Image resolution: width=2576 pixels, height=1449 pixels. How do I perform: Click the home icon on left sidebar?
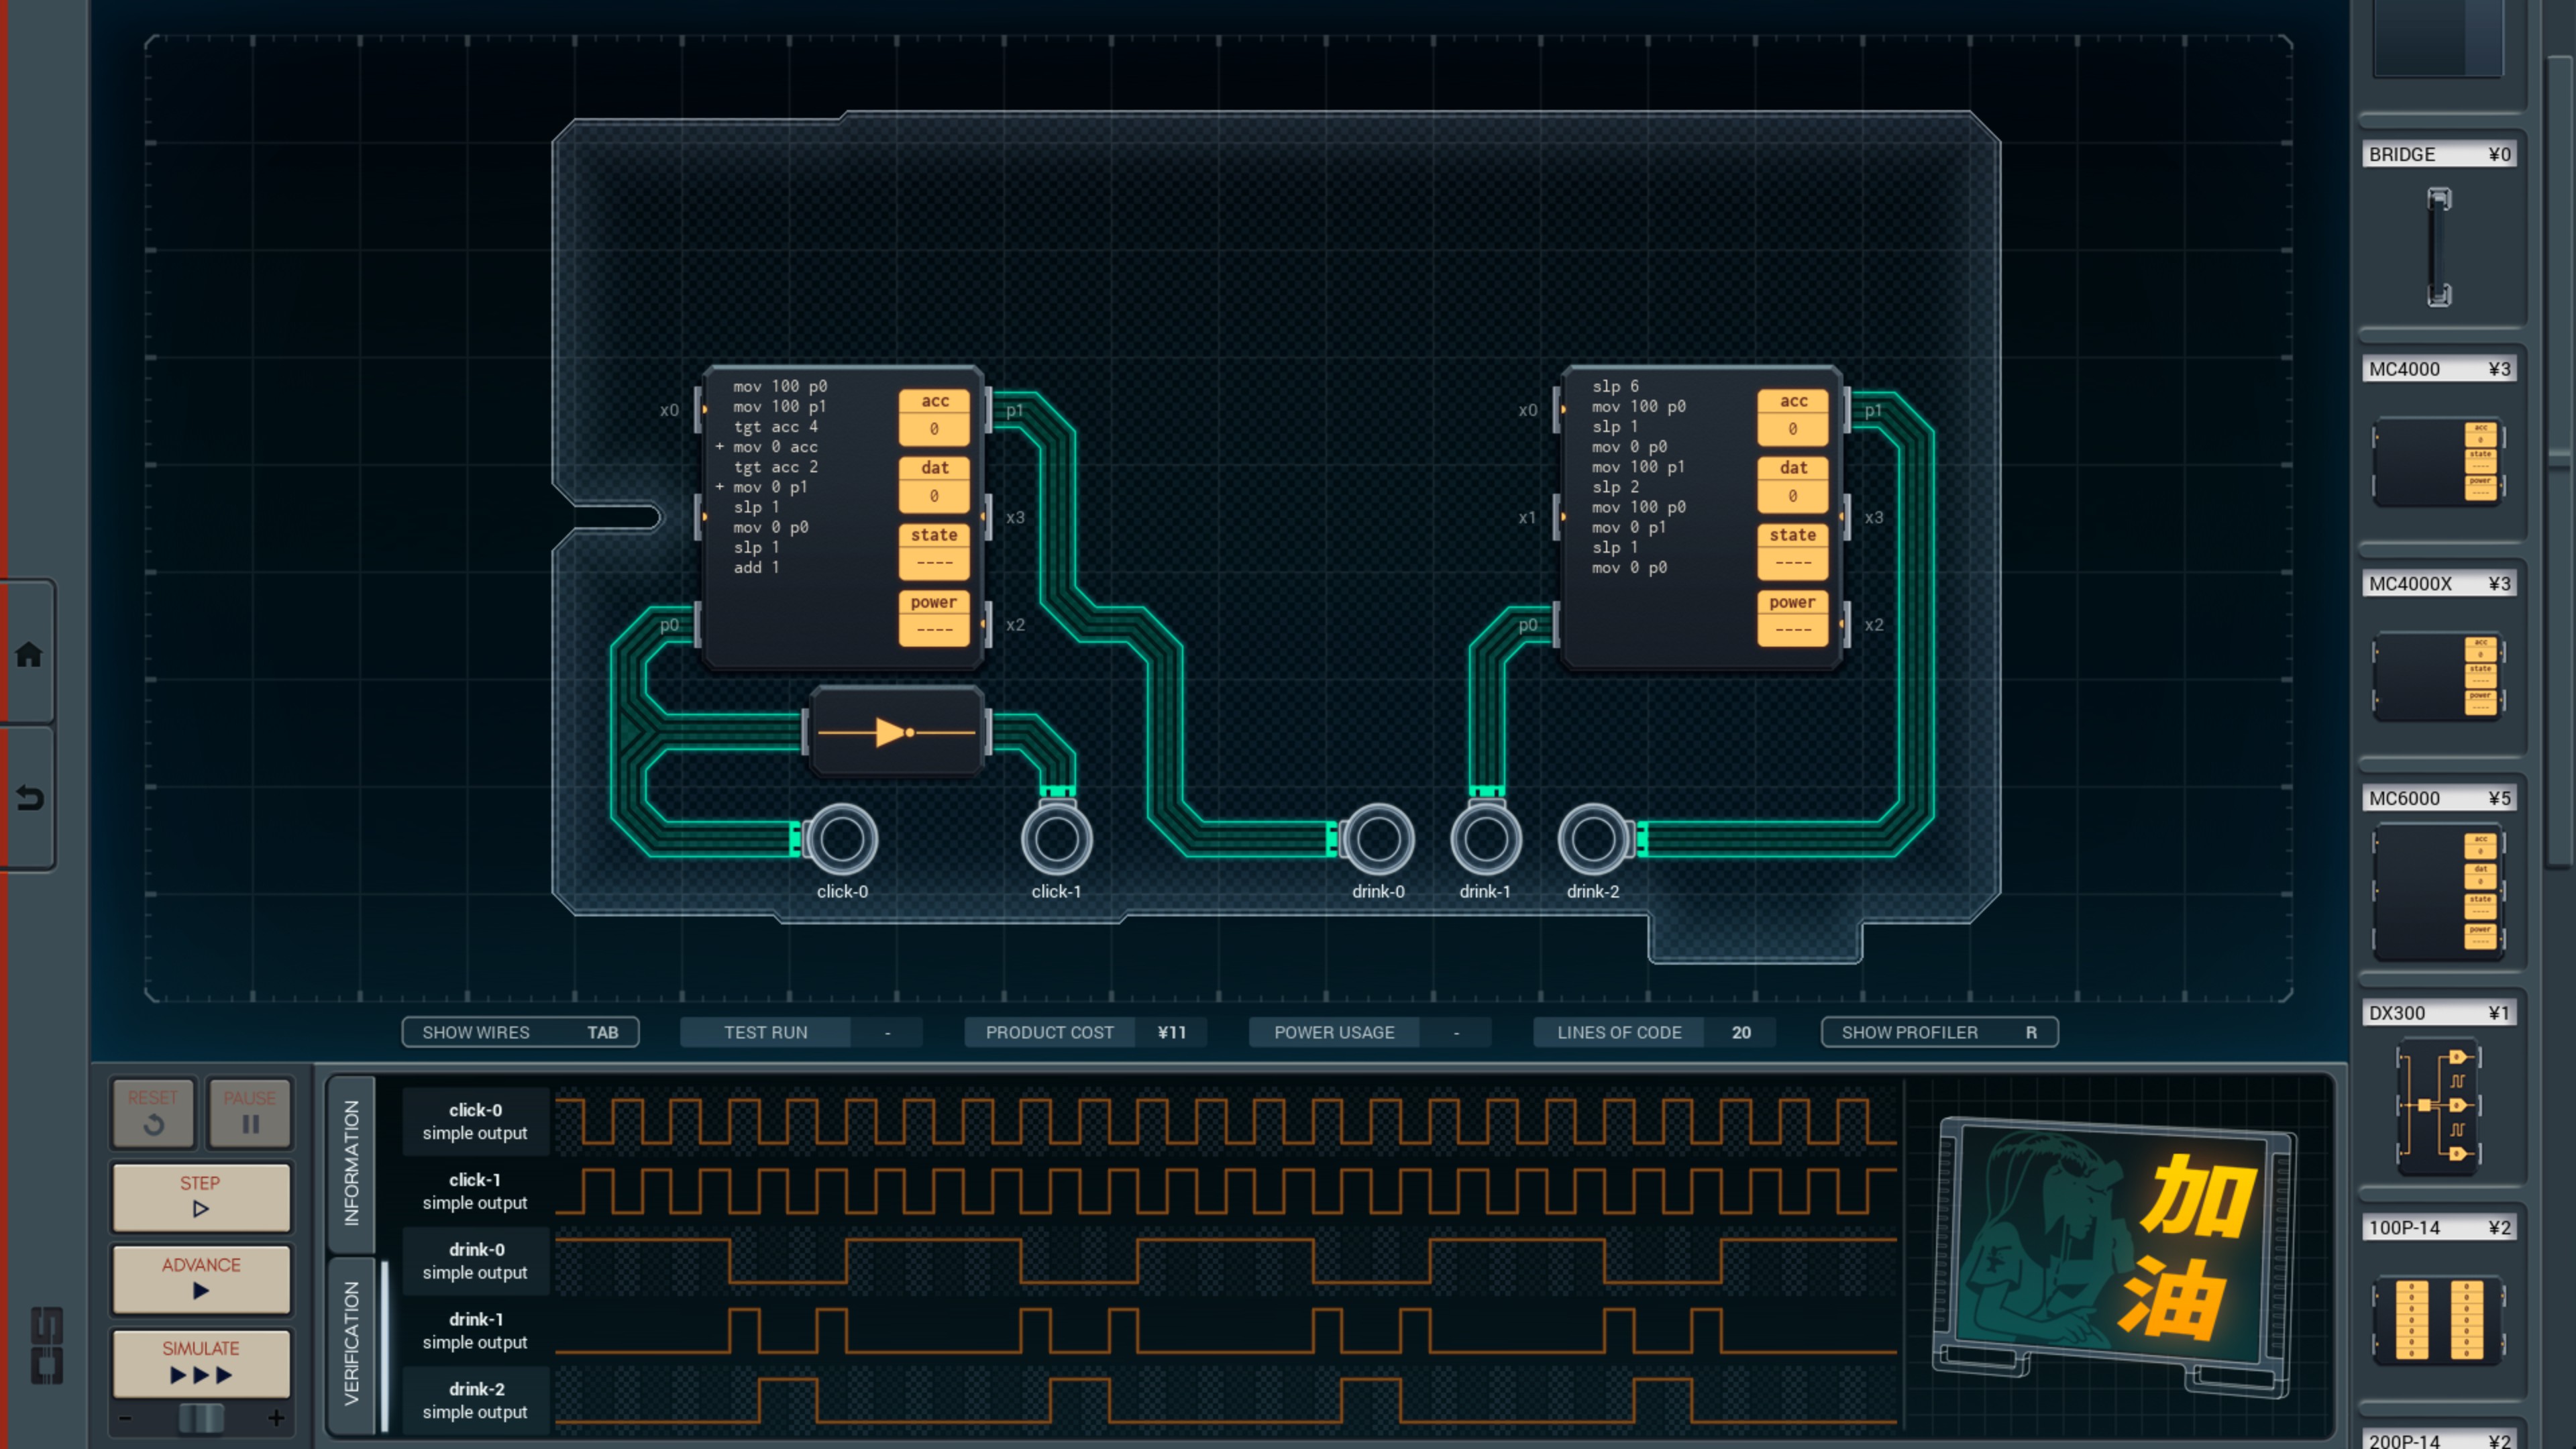28,655
